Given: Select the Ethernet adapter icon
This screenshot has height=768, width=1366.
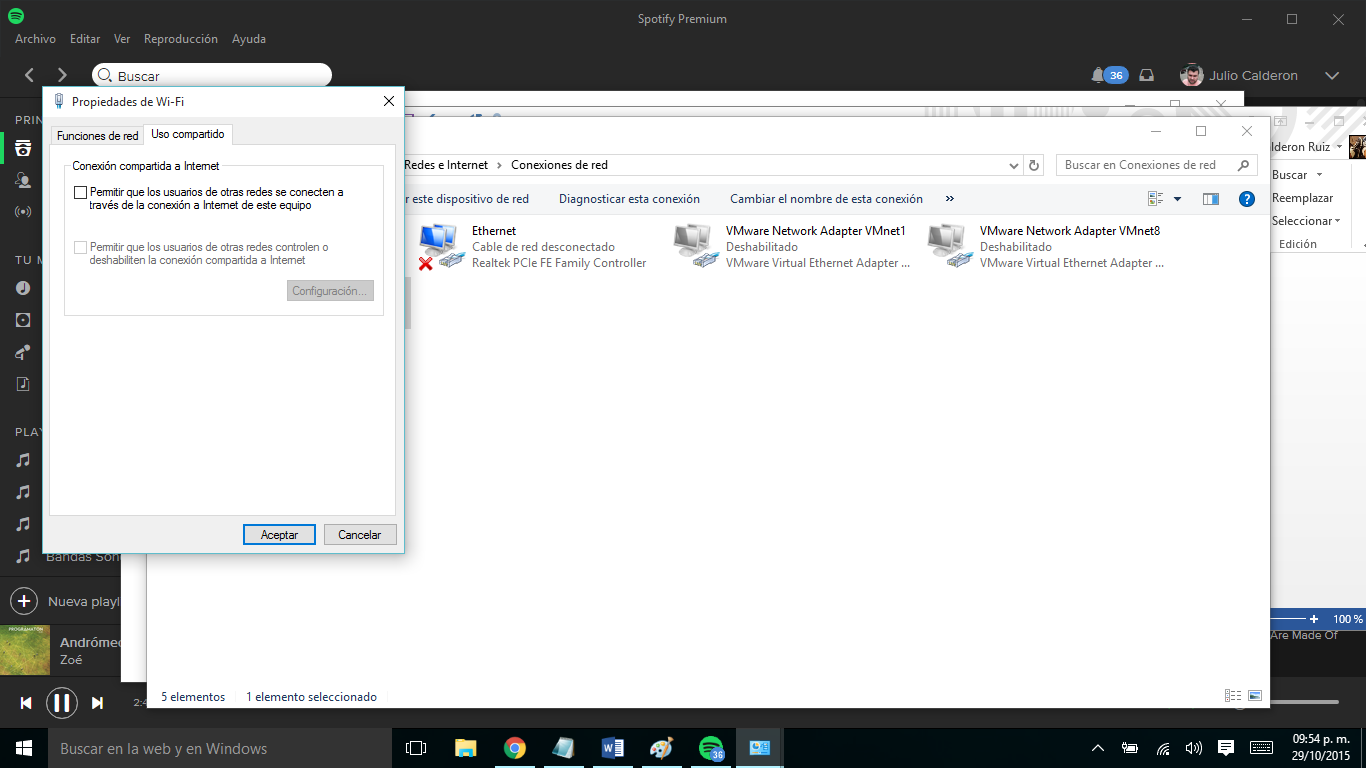Looking at the screenshot, I should point(441,247).
